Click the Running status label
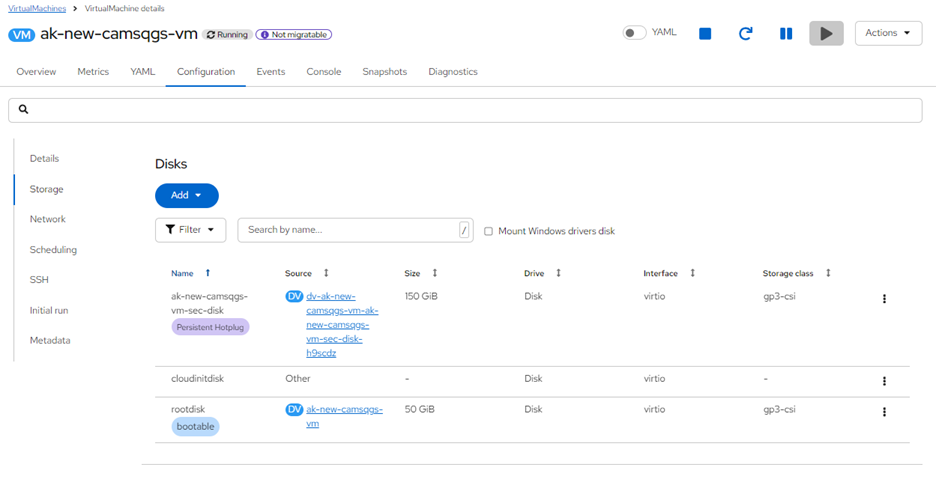 (227, 35)
